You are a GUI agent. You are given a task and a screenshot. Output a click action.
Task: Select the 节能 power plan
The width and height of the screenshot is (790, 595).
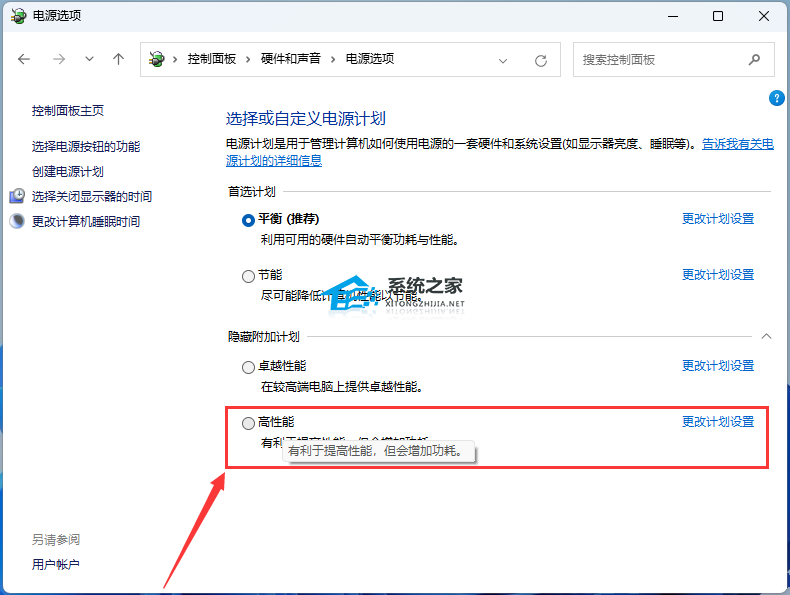point(248,276)
